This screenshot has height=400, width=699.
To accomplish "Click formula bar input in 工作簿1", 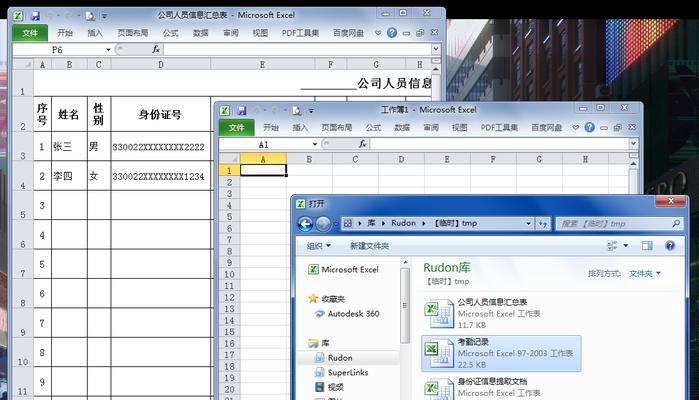I will point(499,144).
